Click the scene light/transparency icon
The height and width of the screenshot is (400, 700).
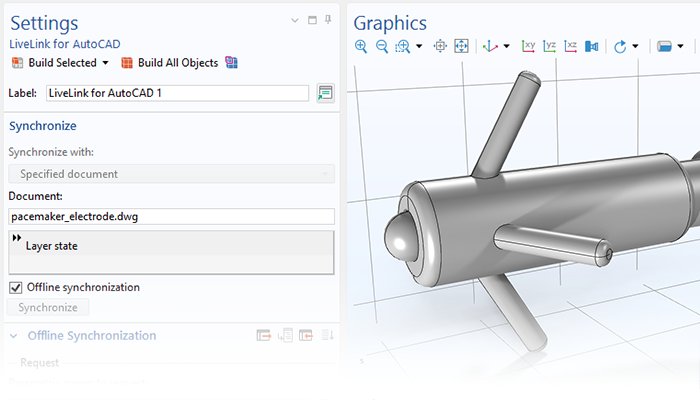[664, 46]
